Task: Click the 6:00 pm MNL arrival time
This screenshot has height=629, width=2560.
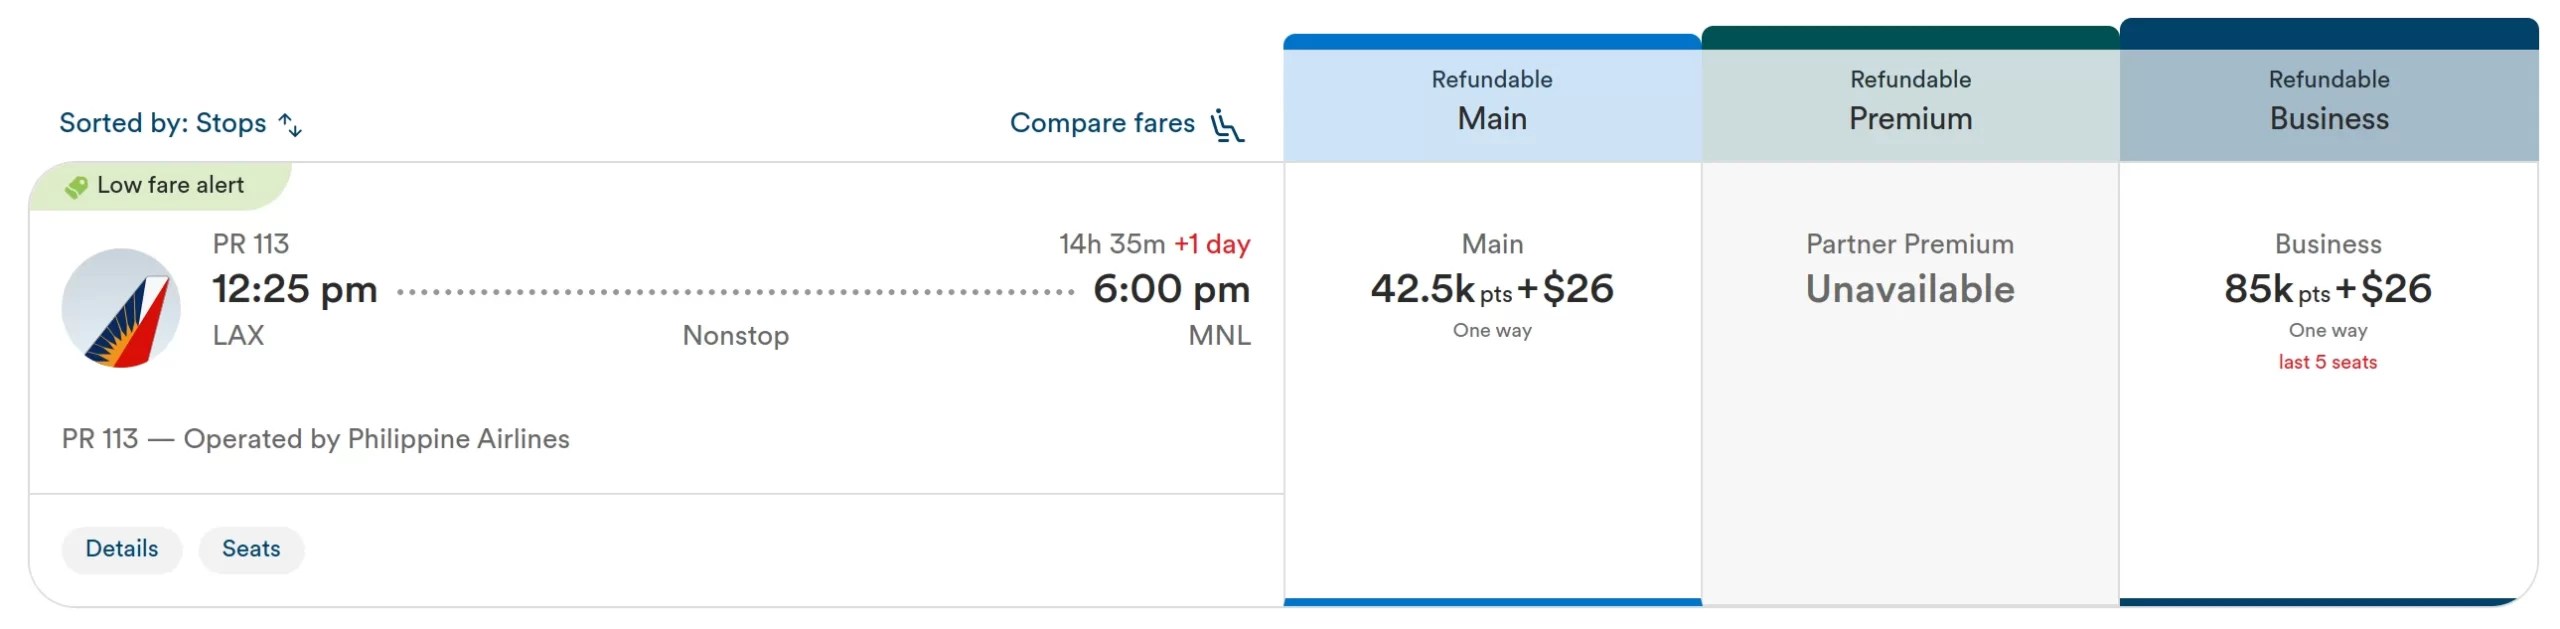Action: 1171,290
